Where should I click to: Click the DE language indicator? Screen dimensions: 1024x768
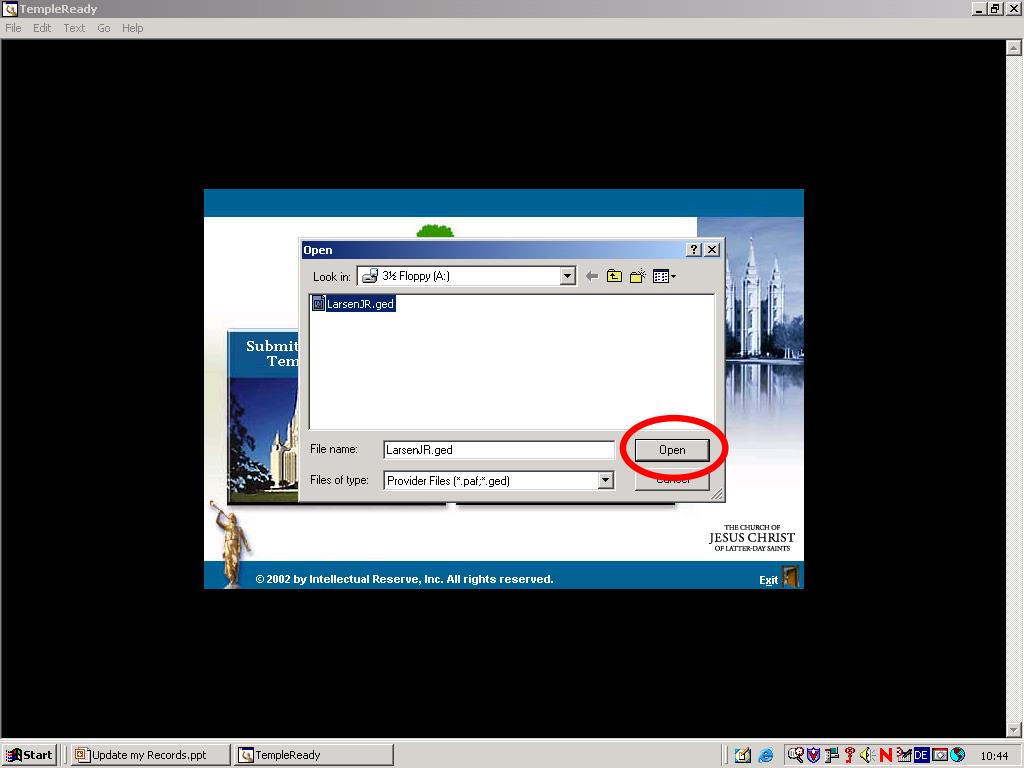point(921,756)
